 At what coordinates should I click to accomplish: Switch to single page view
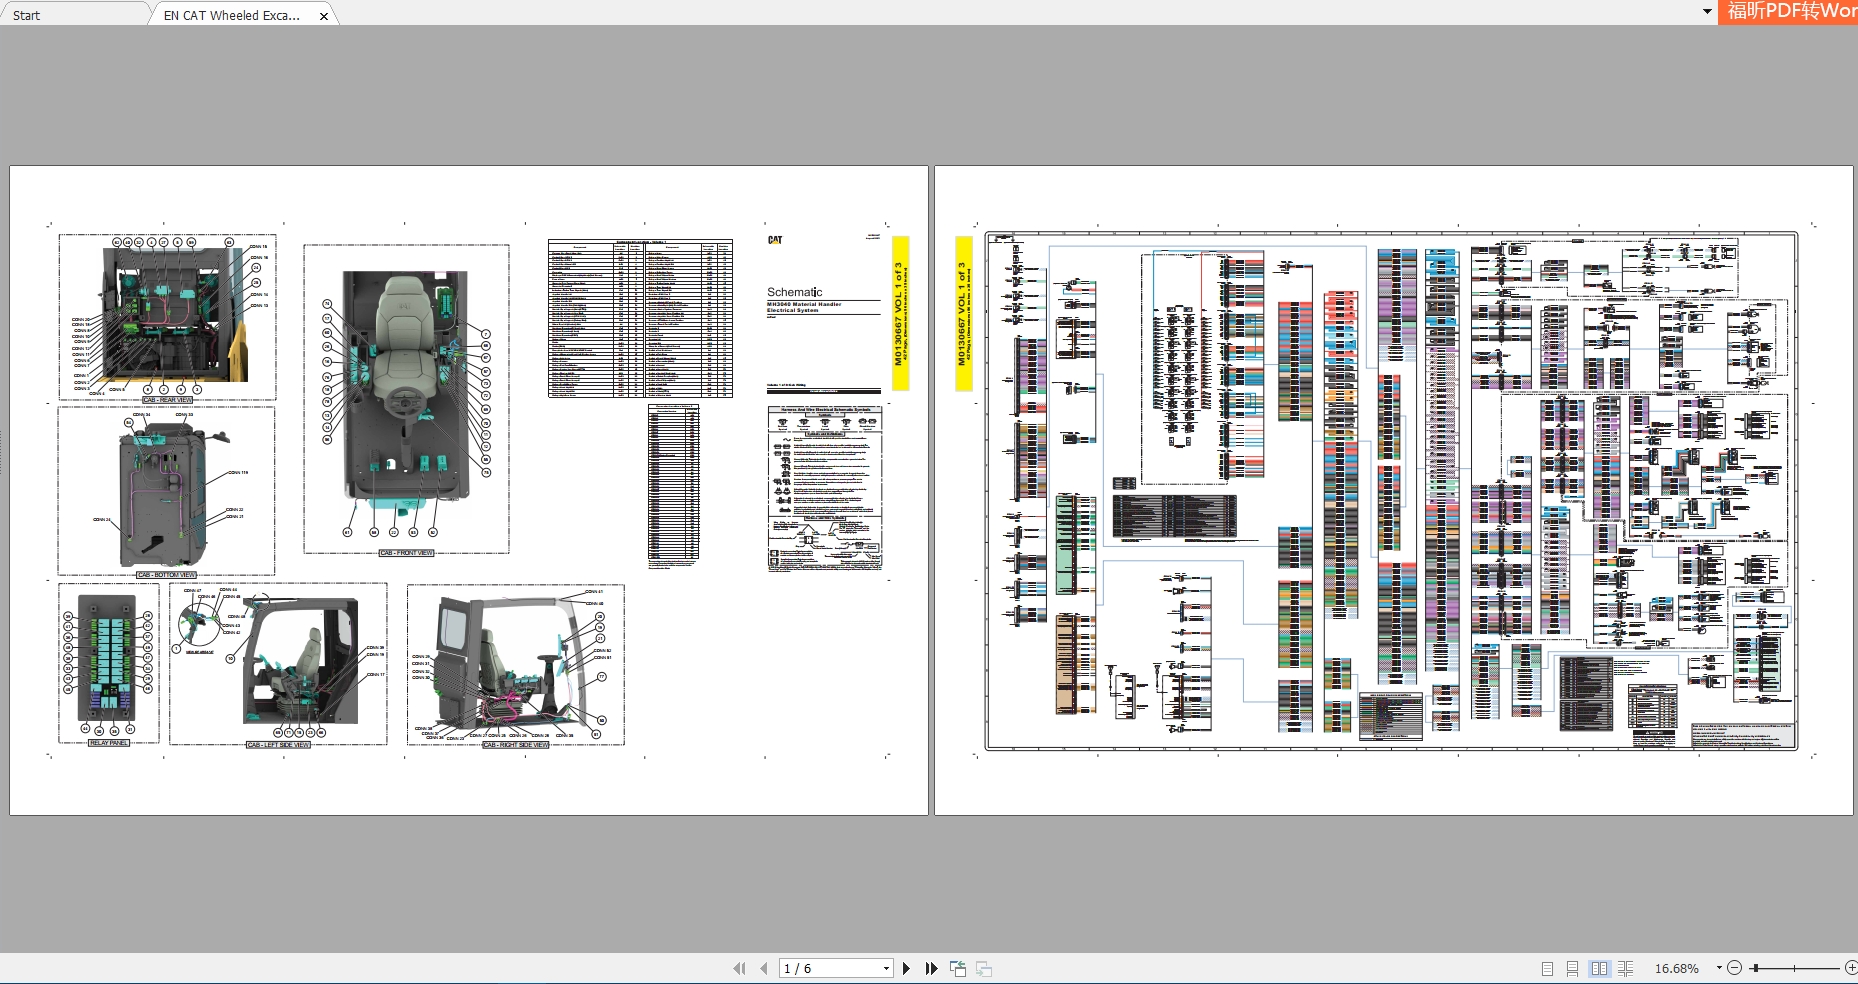pos(1547,968)
